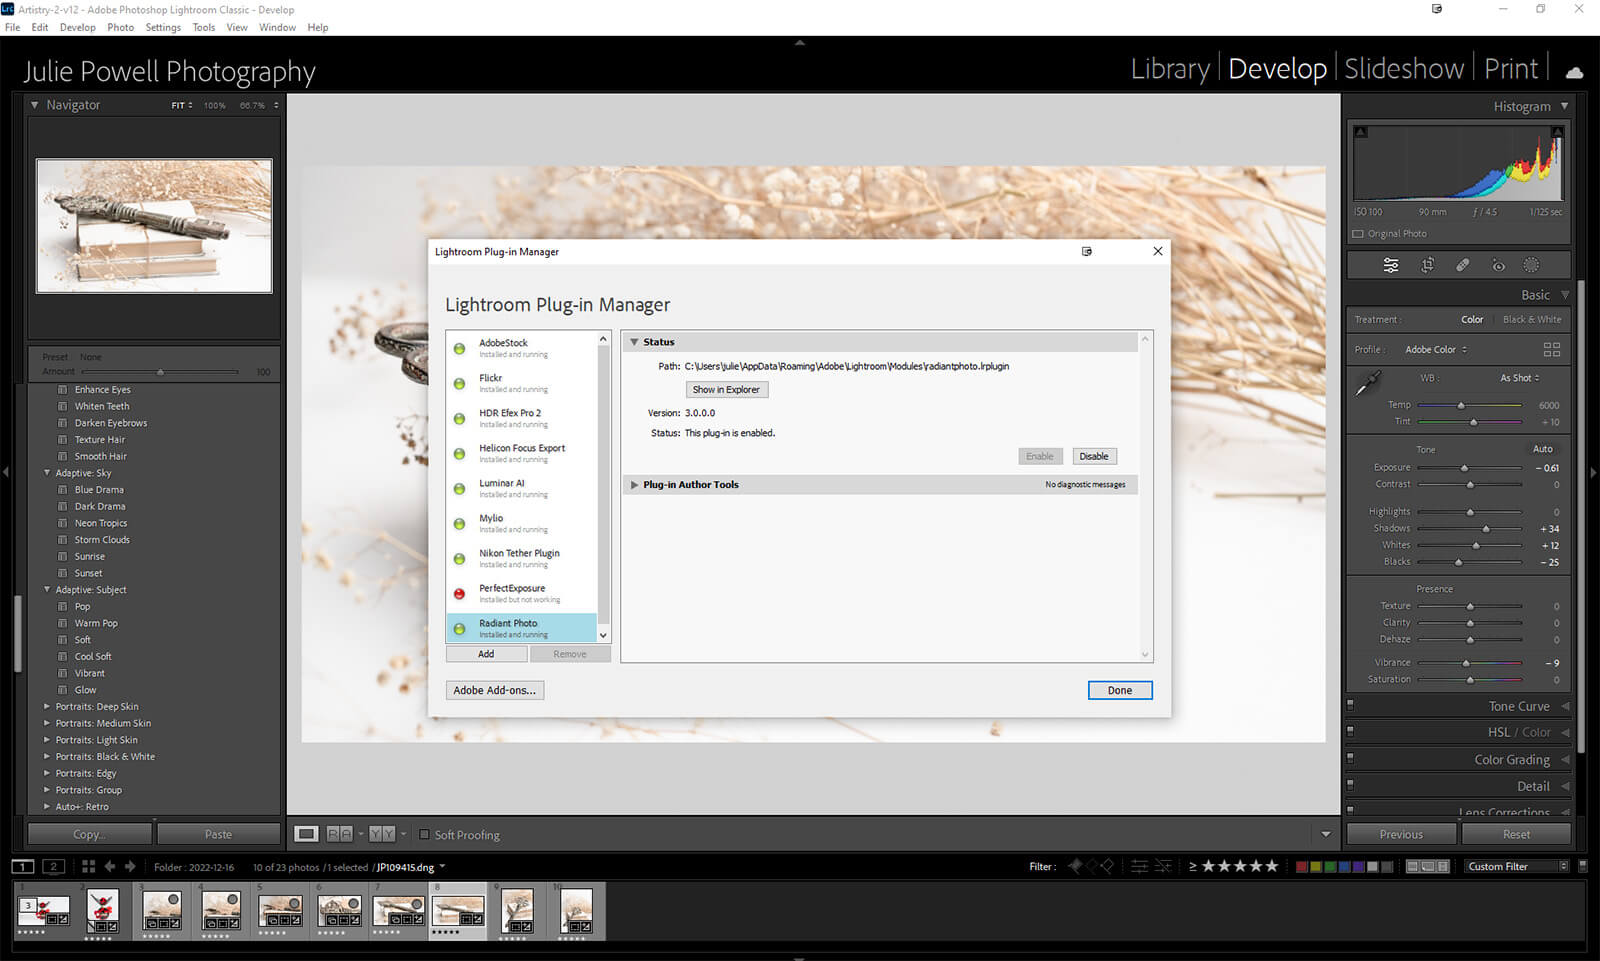Open the Custom Filter dropdown
The image size is (1600, 961).
coord(1517,866)
